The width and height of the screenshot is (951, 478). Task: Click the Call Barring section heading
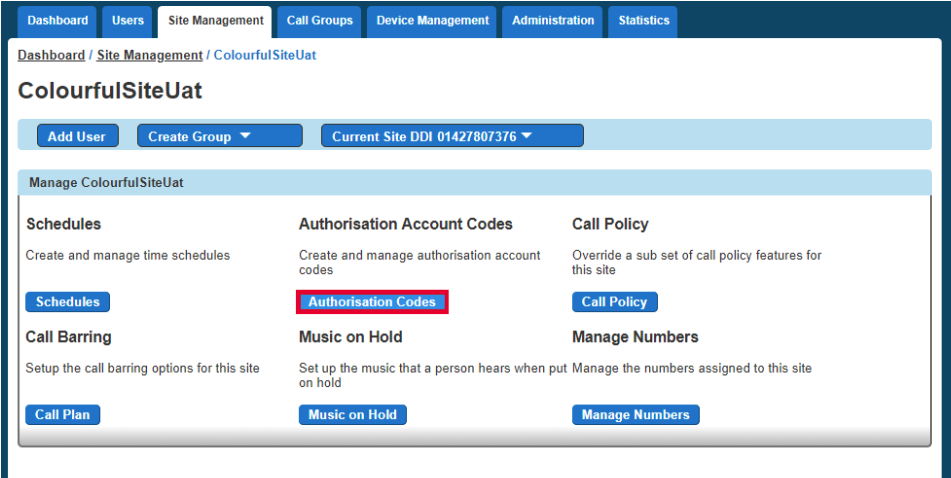click(x=69, y=337)
